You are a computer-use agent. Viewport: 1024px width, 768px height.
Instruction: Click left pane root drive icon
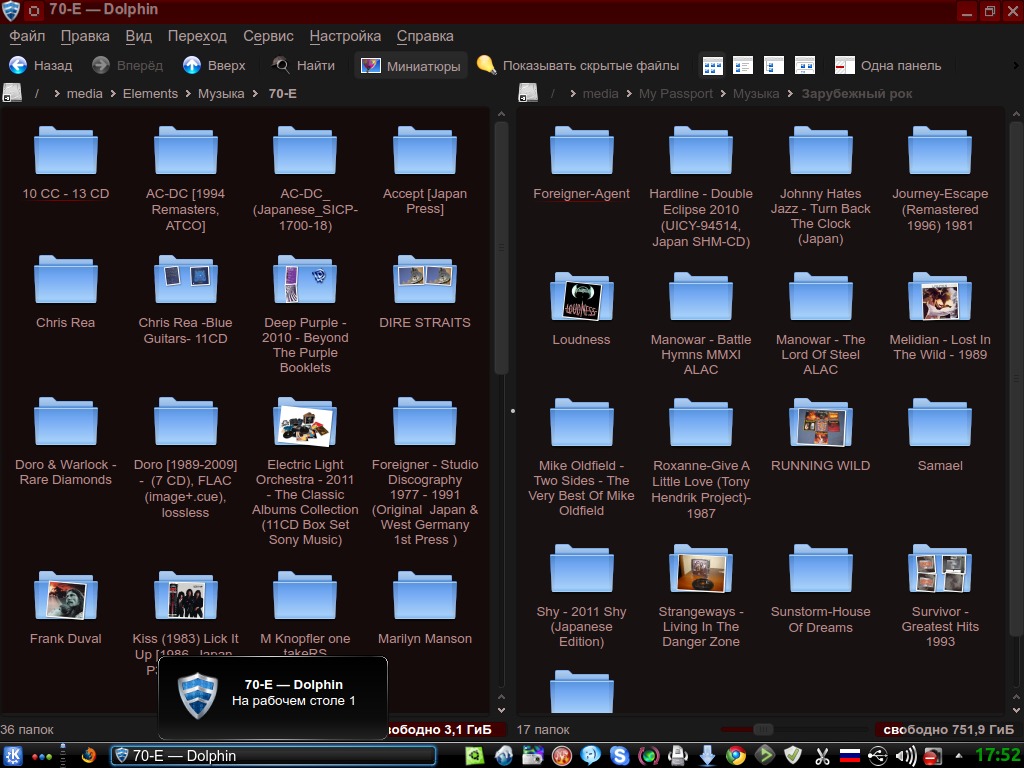(12, 93)
